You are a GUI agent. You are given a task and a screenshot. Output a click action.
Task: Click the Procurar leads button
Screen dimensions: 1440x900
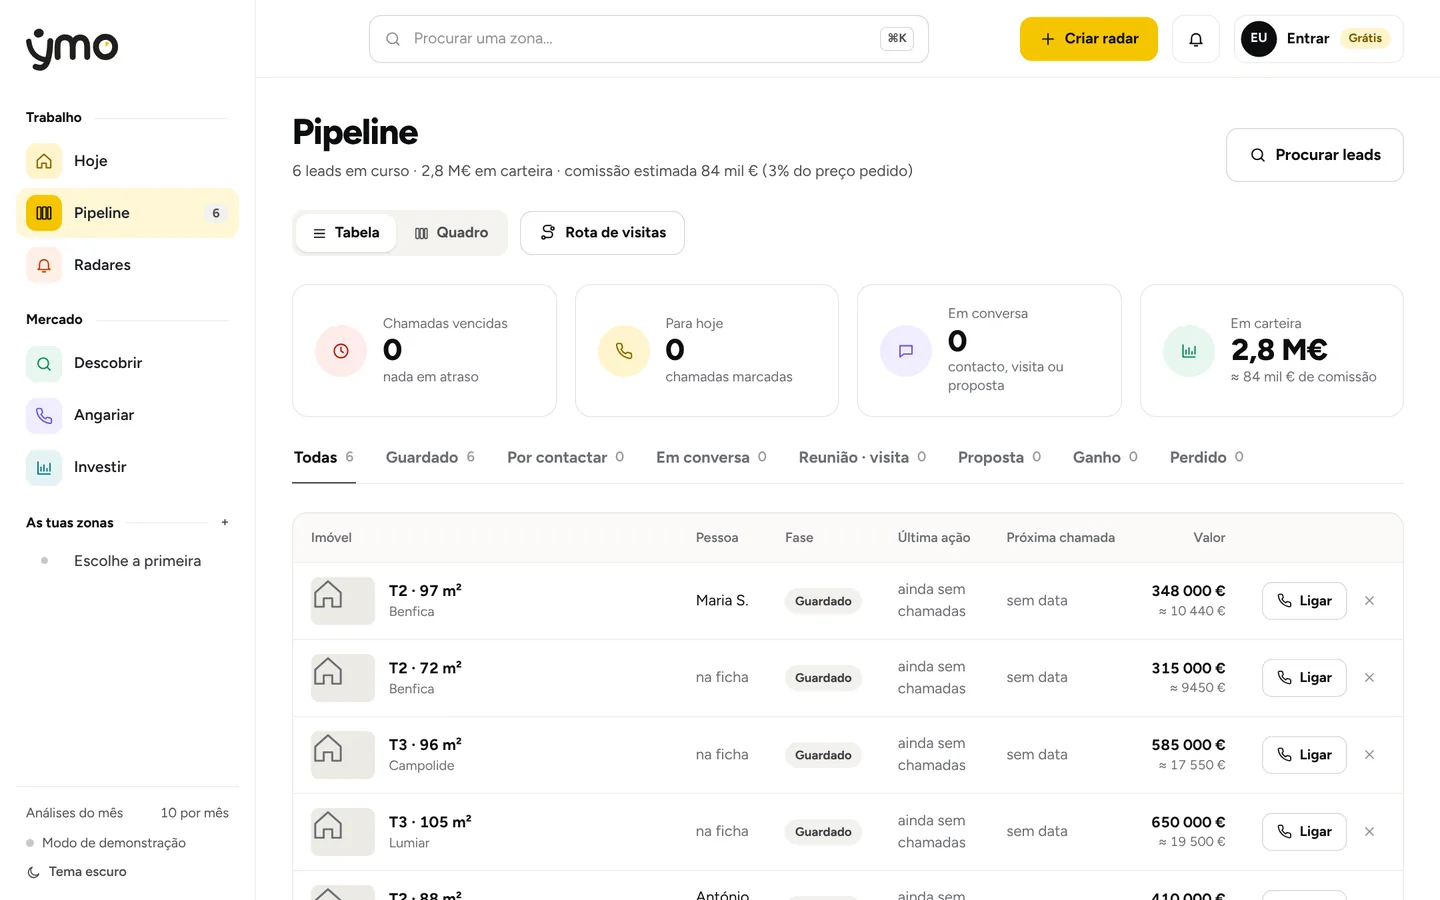(1314, 155)
